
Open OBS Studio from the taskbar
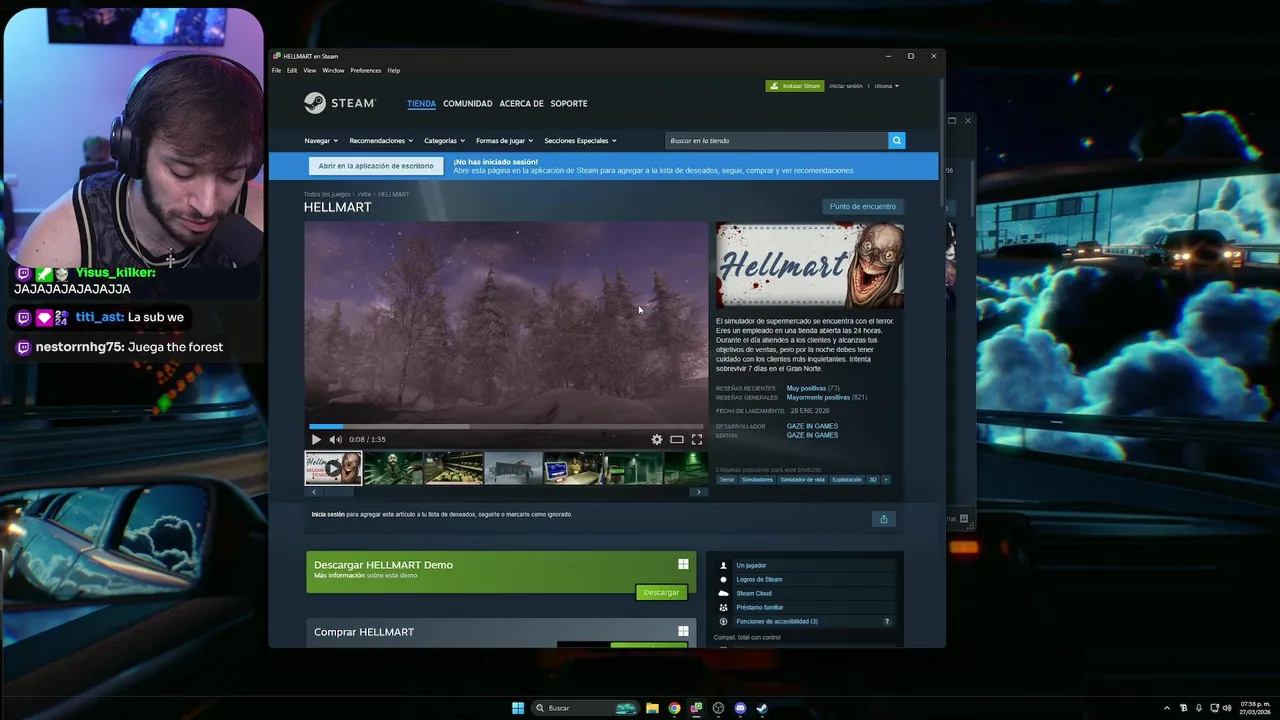point(718,708)
